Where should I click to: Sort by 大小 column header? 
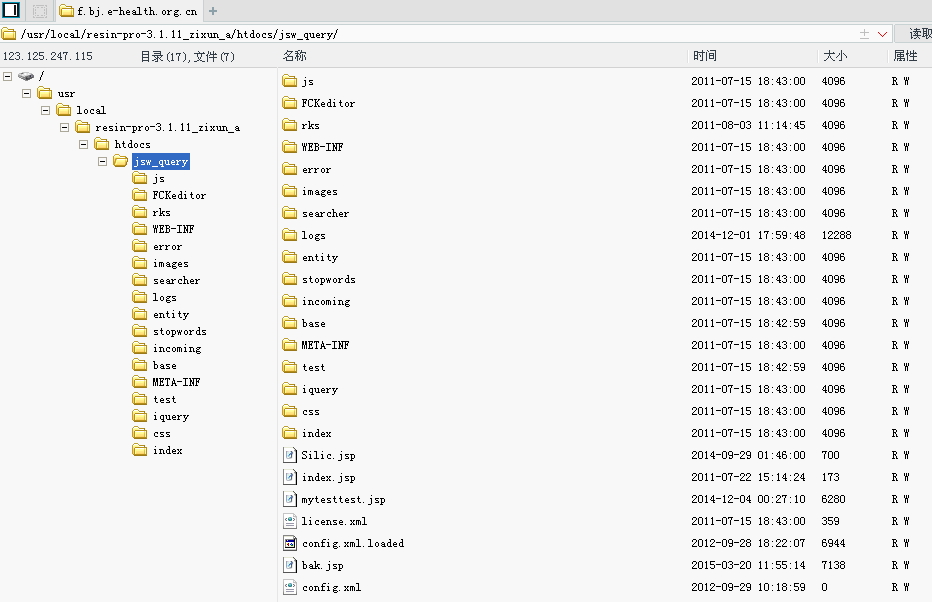pos(835,56)
